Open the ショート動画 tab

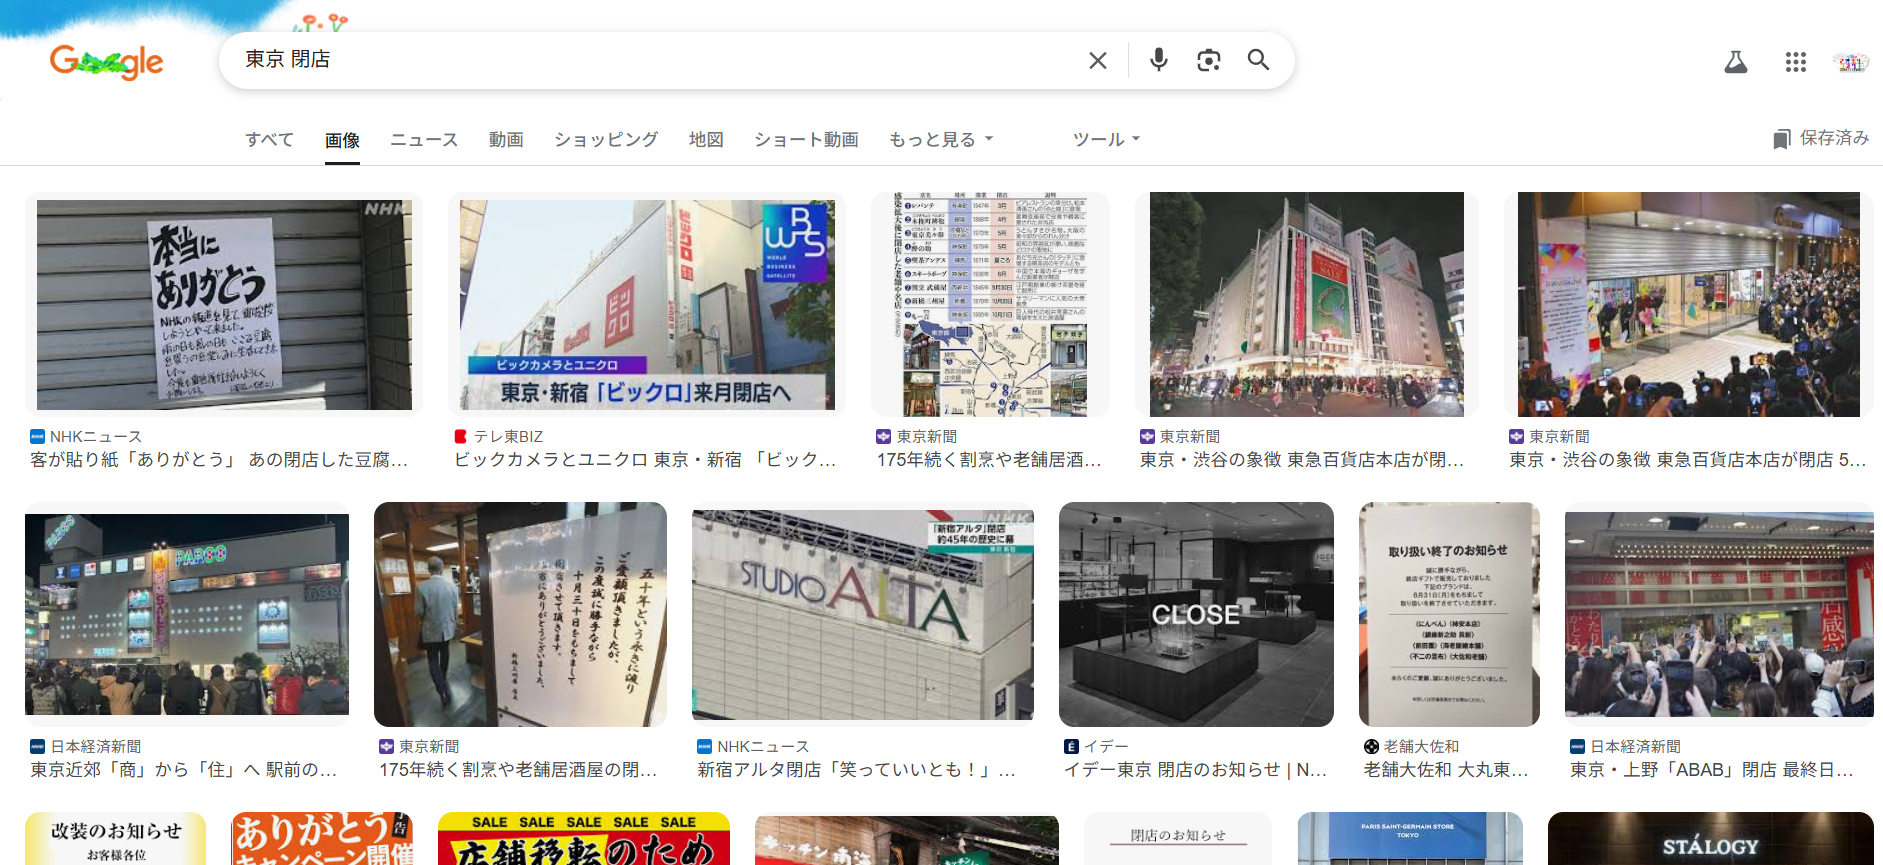point(806,139)
